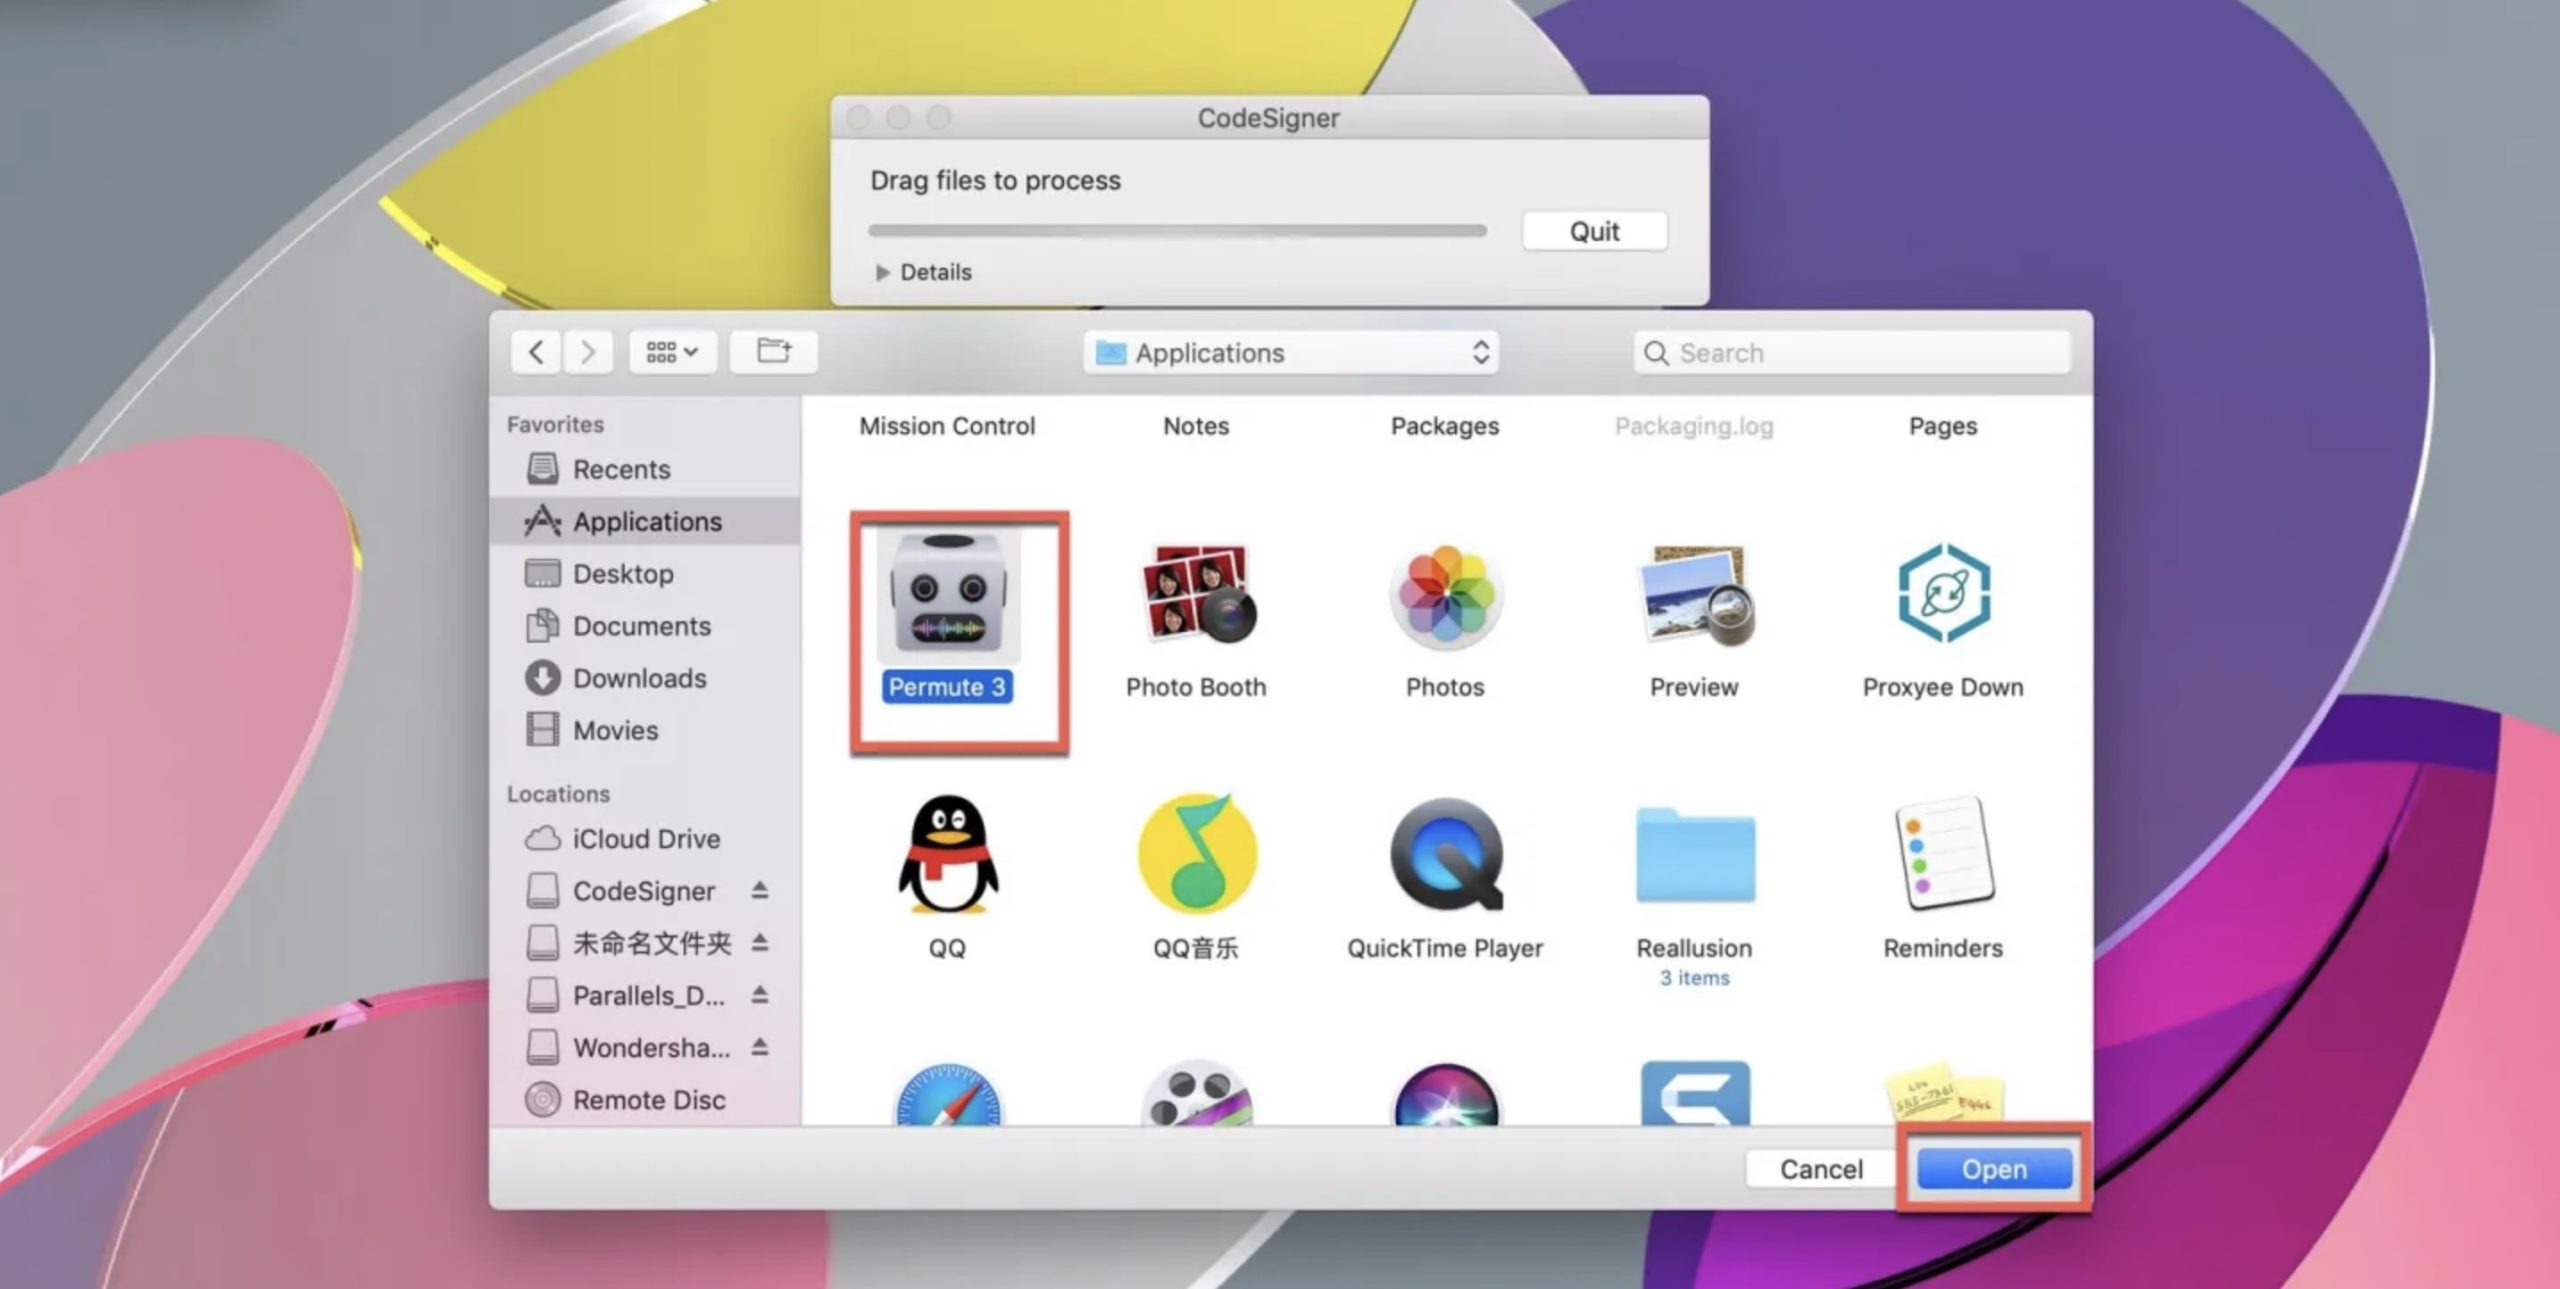This screenshot has height=1289, width=2560.
Task: Click the CodeSigner progress bar
Action: coord(1176,231)
